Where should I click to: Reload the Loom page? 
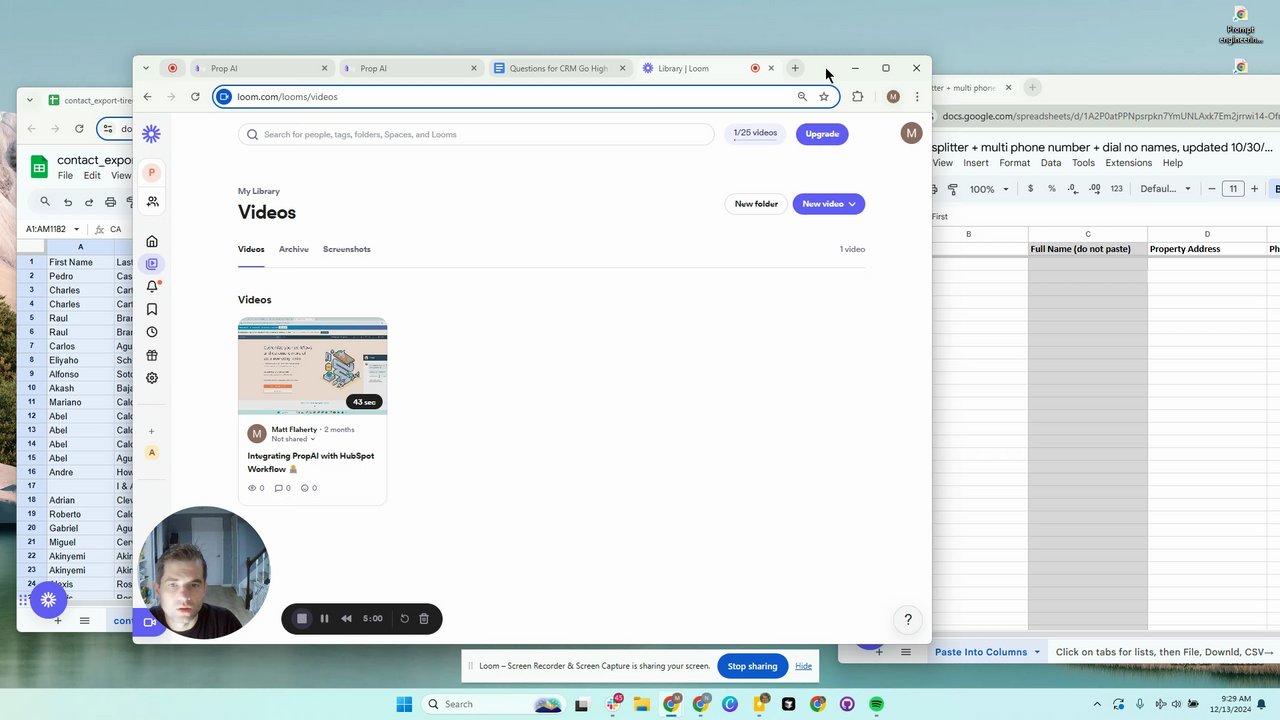point(195,97)
